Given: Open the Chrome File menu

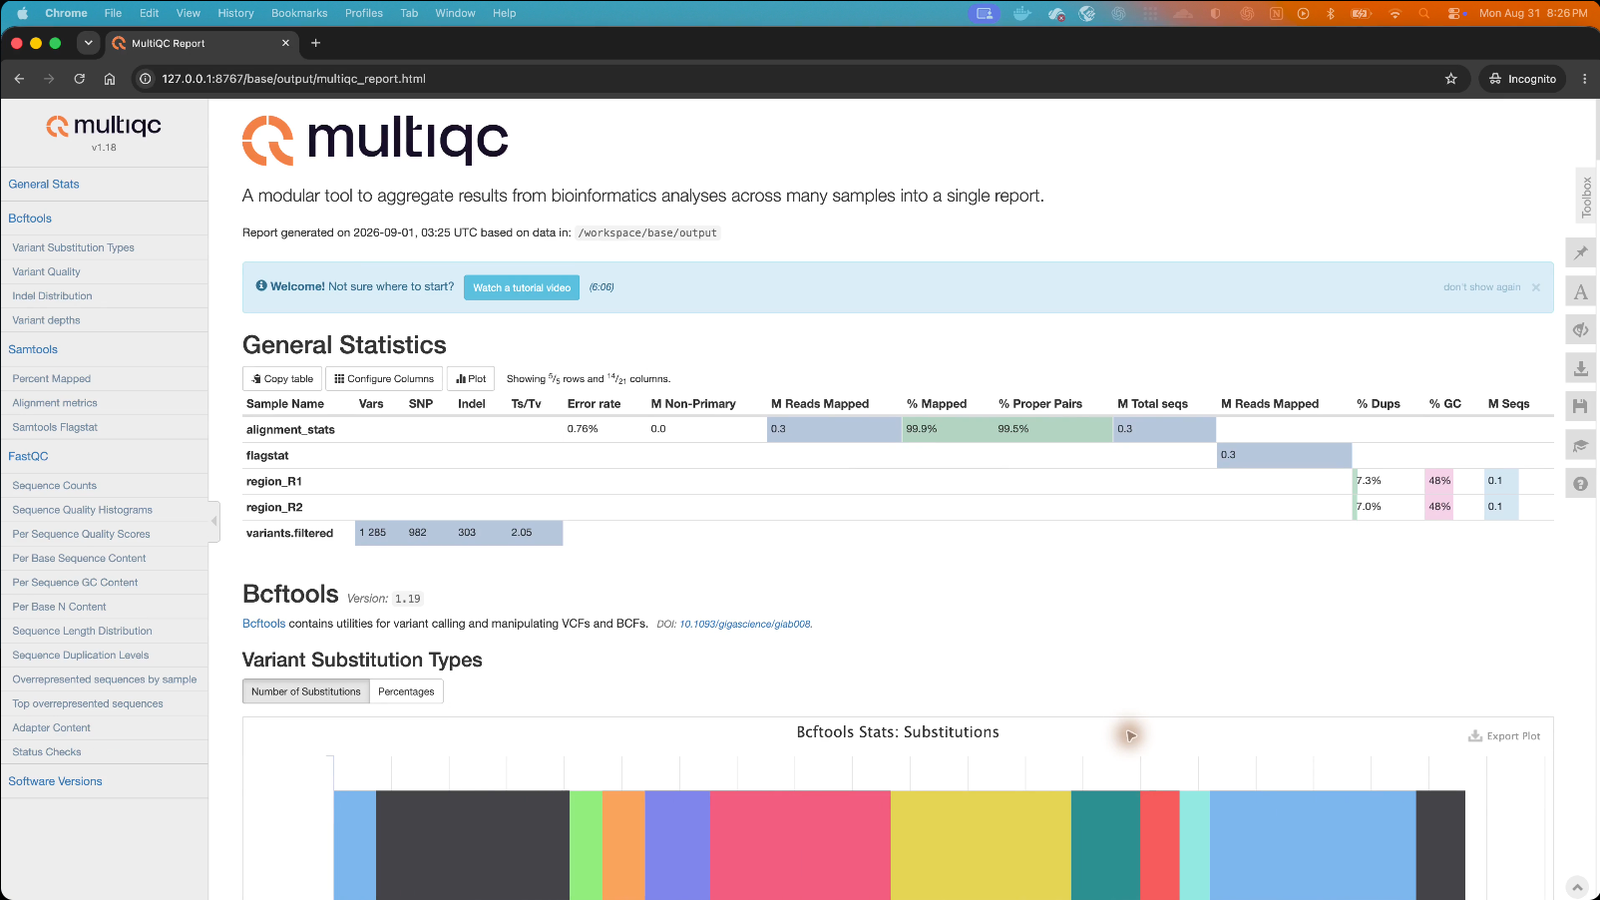Looking at the screenshot, I should coord(113,13).
